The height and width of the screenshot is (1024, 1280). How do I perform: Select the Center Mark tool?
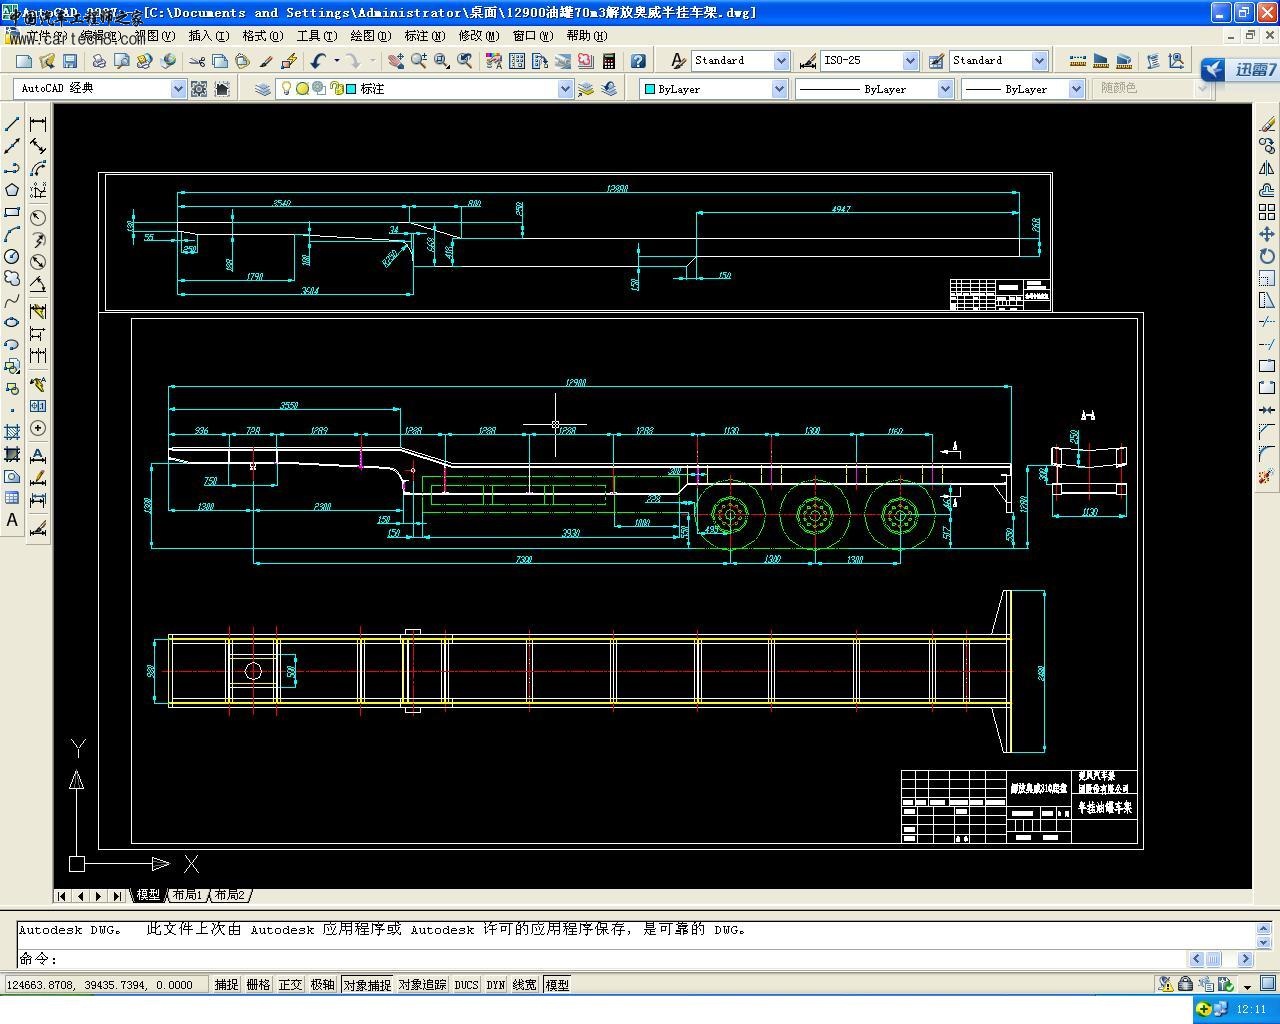tap(38, 428)
